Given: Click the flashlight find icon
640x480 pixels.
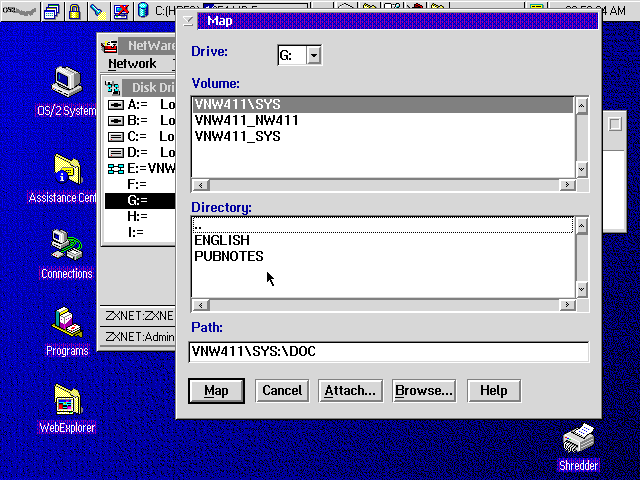Looking at the screenshot, I should [x=98, y=11].
